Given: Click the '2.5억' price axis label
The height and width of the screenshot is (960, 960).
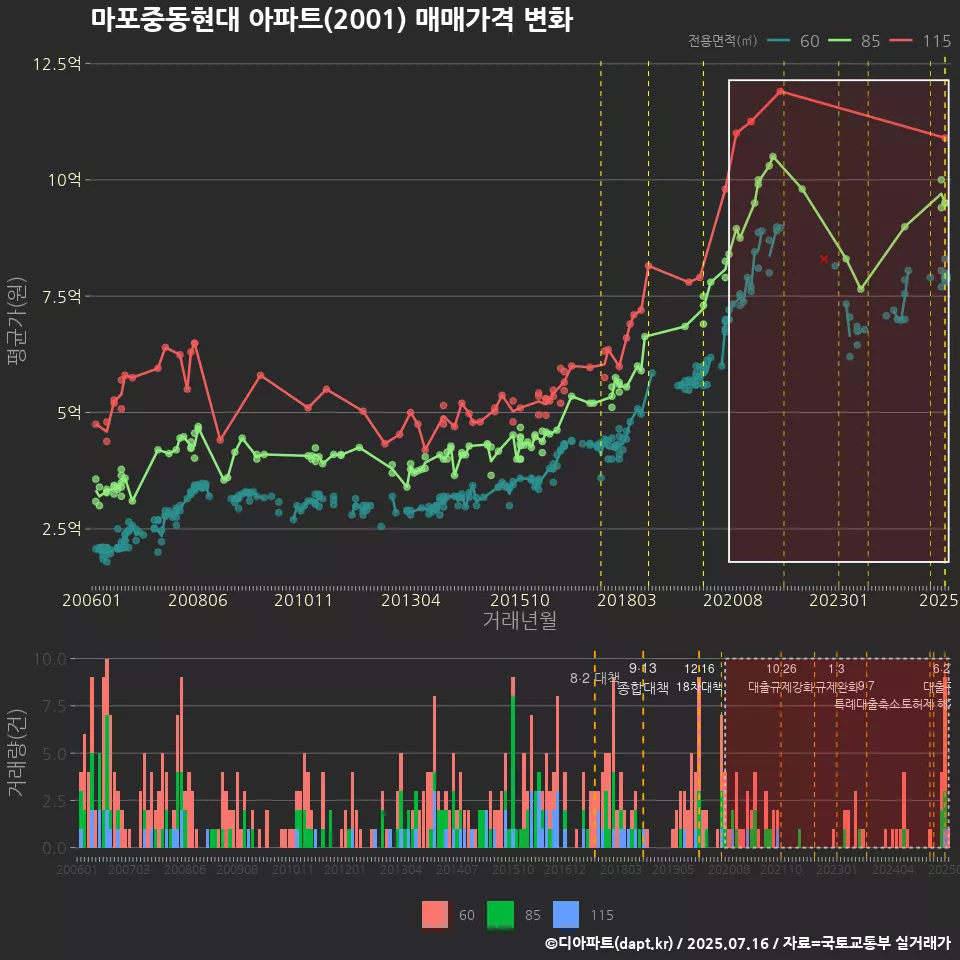Looking at the screenshot, I should pos(61,529).
